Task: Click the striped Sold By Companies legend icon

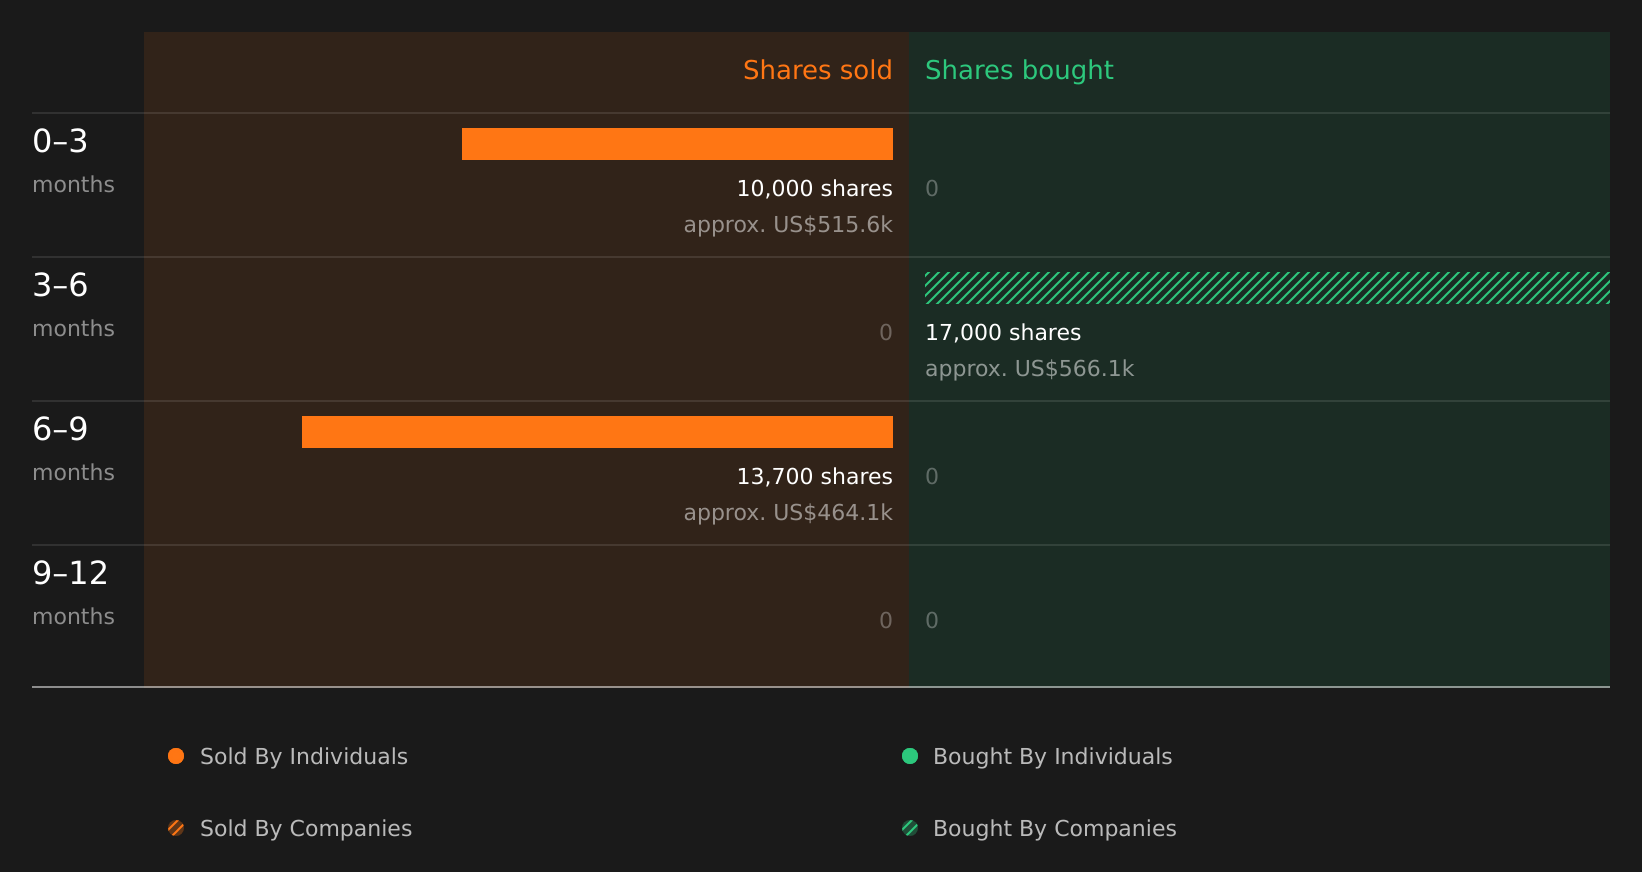Action: (176, 828)
